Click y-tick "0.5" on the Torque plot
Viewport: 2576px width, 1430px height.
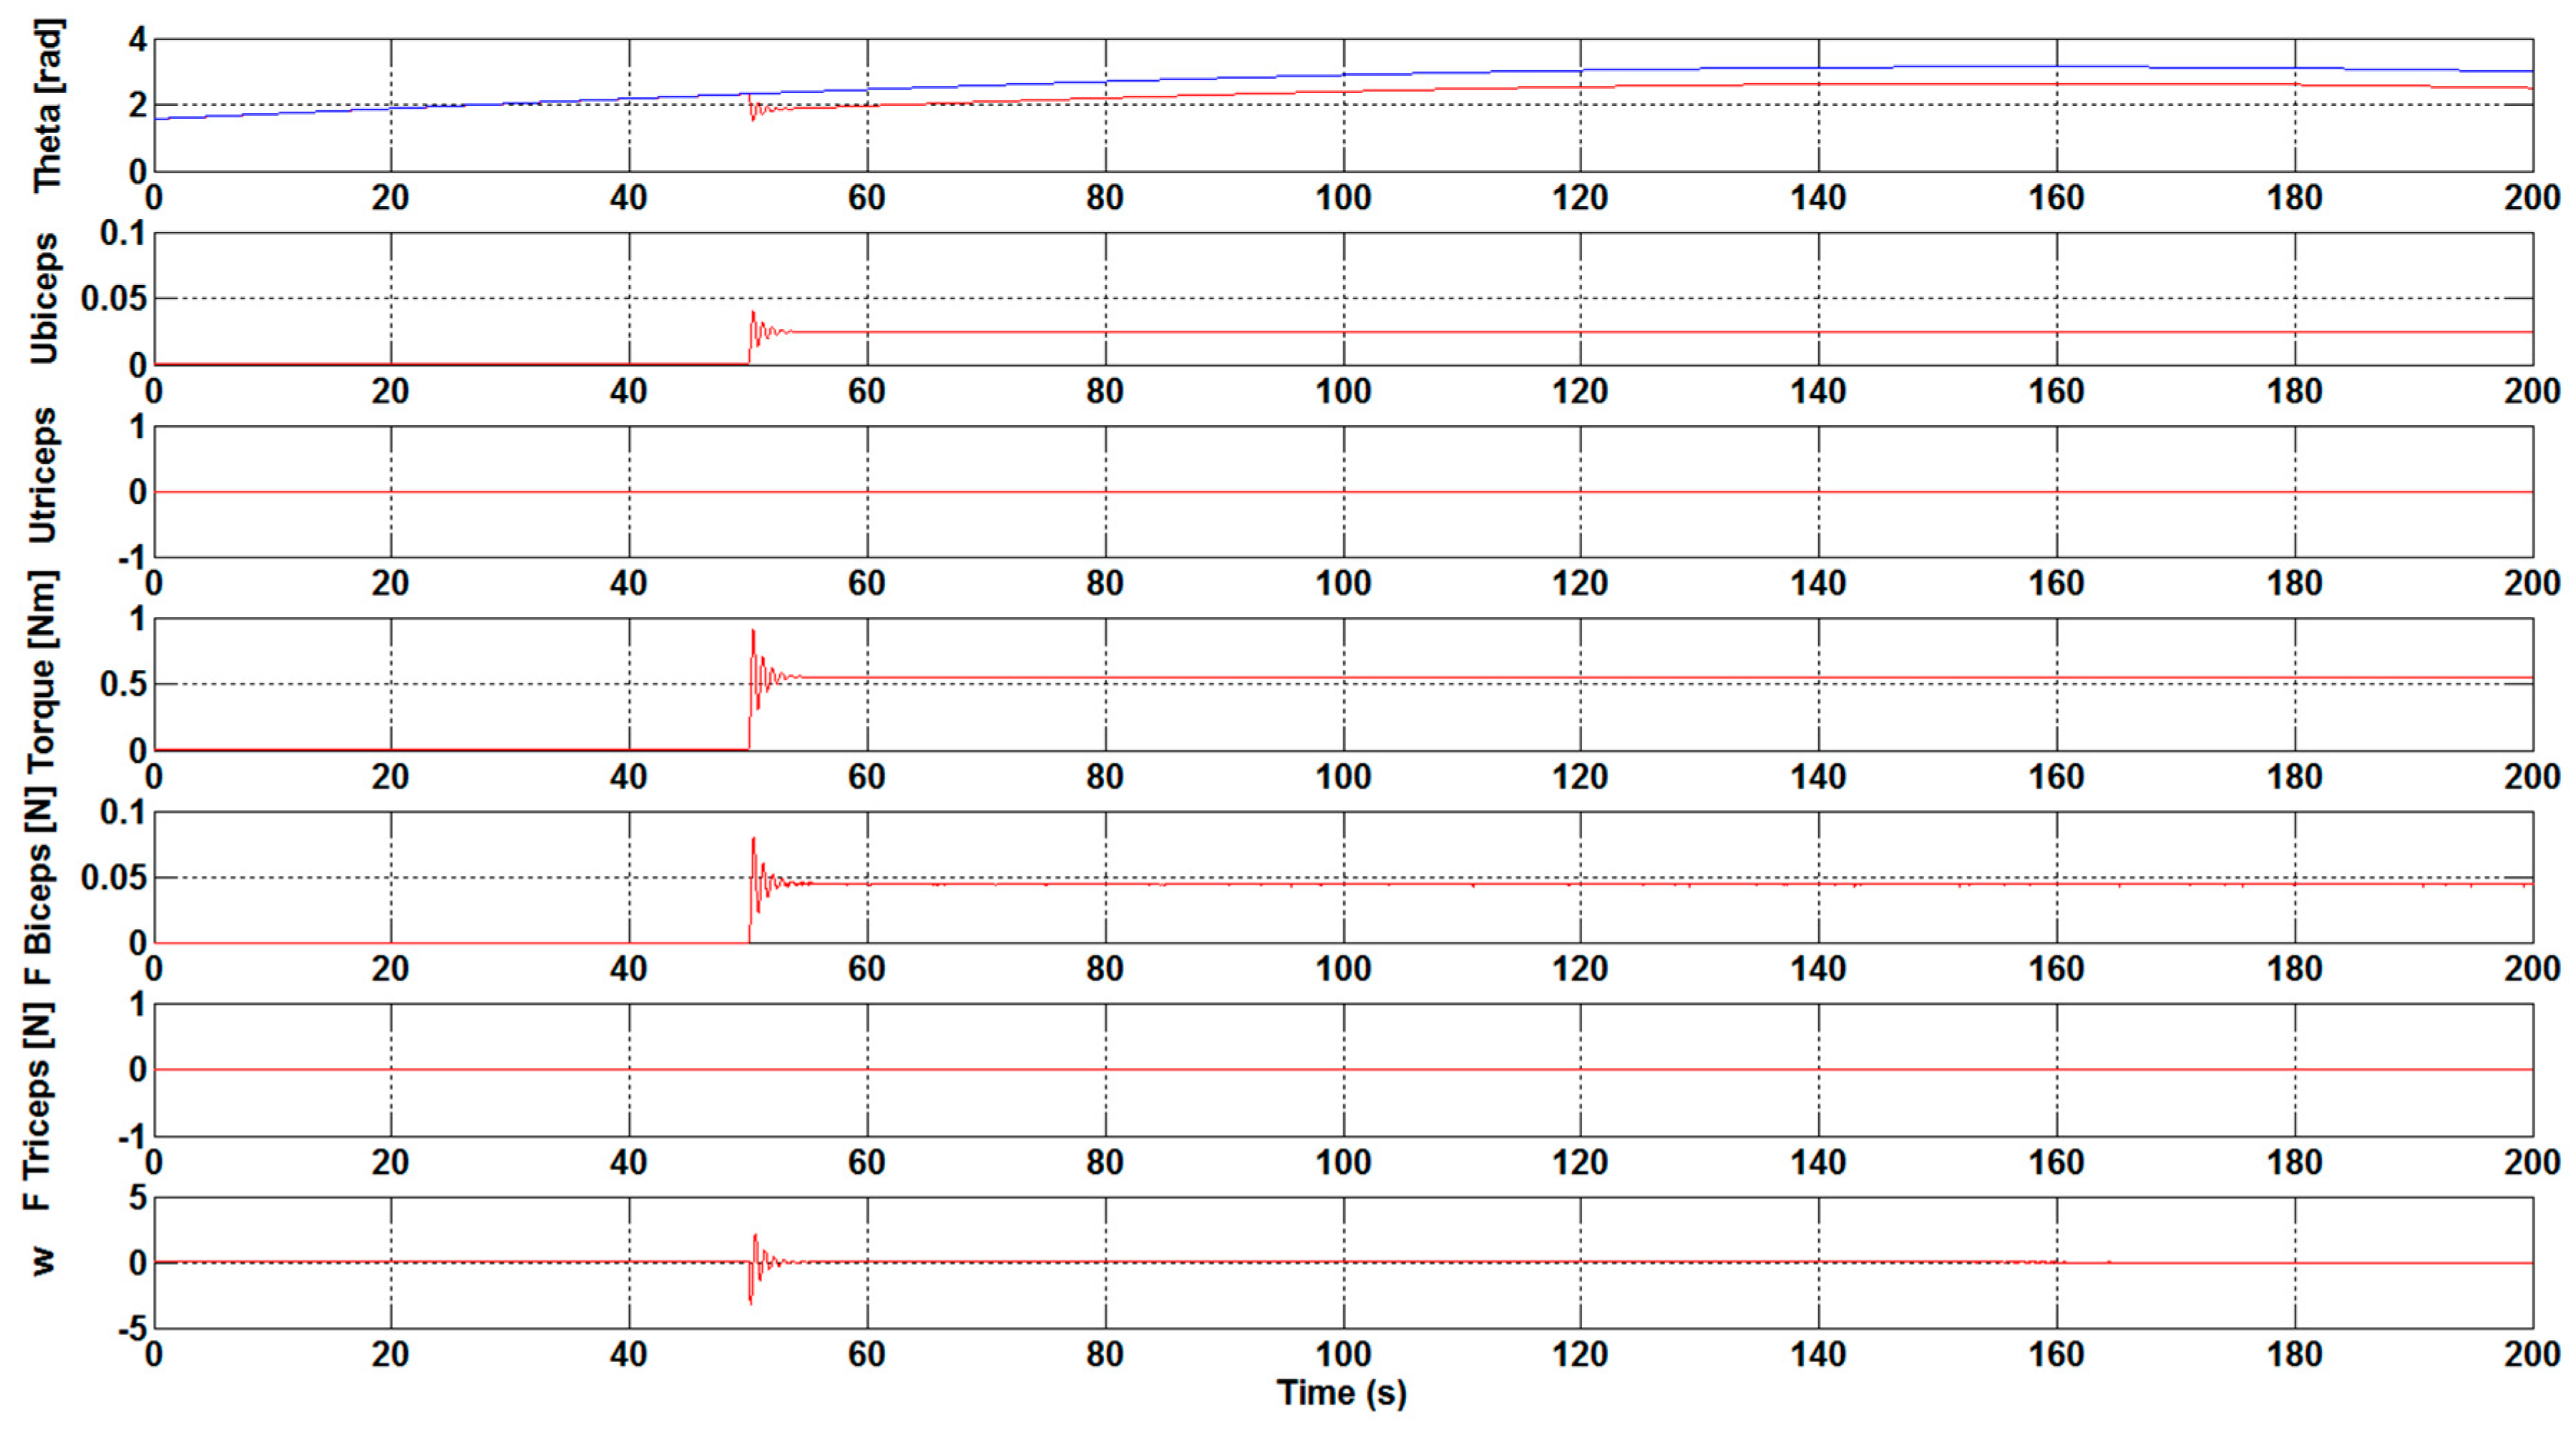pos(123,684)
